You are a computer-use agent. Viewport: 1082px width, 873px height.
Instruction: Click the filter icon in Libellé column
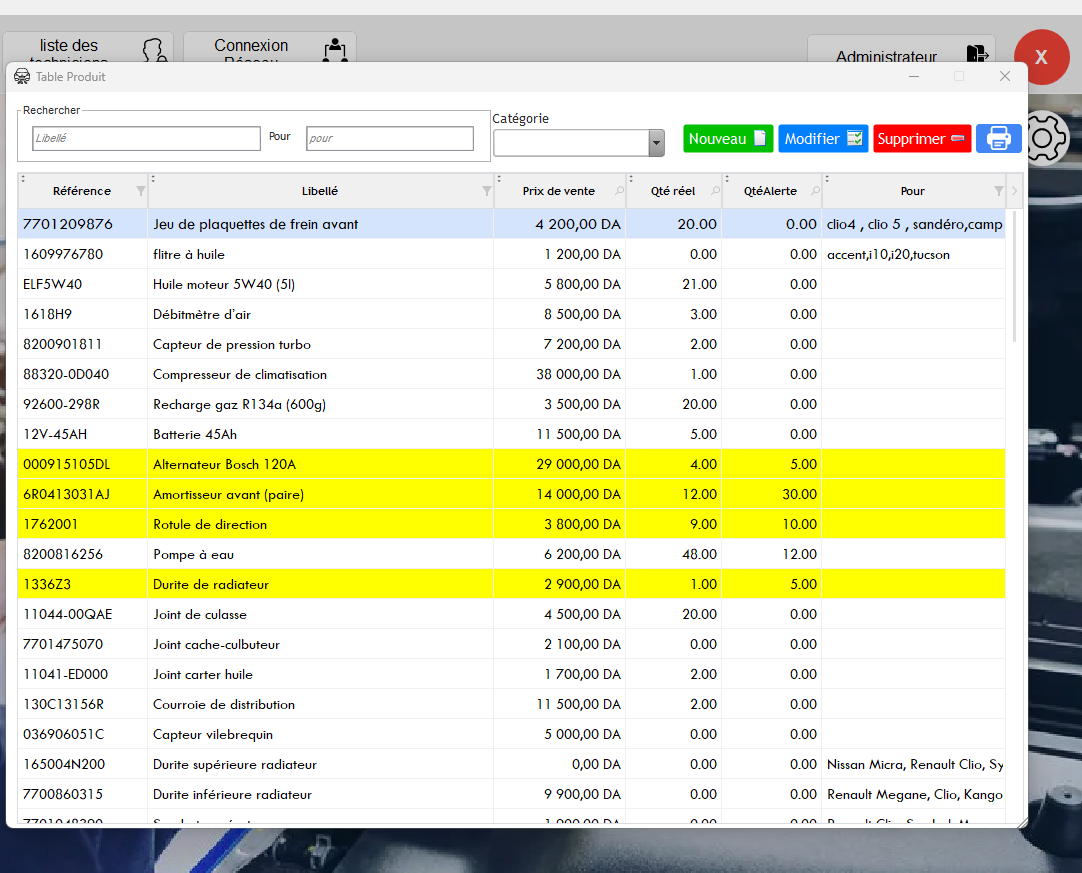pyautogui.click(x=486, y=191)
